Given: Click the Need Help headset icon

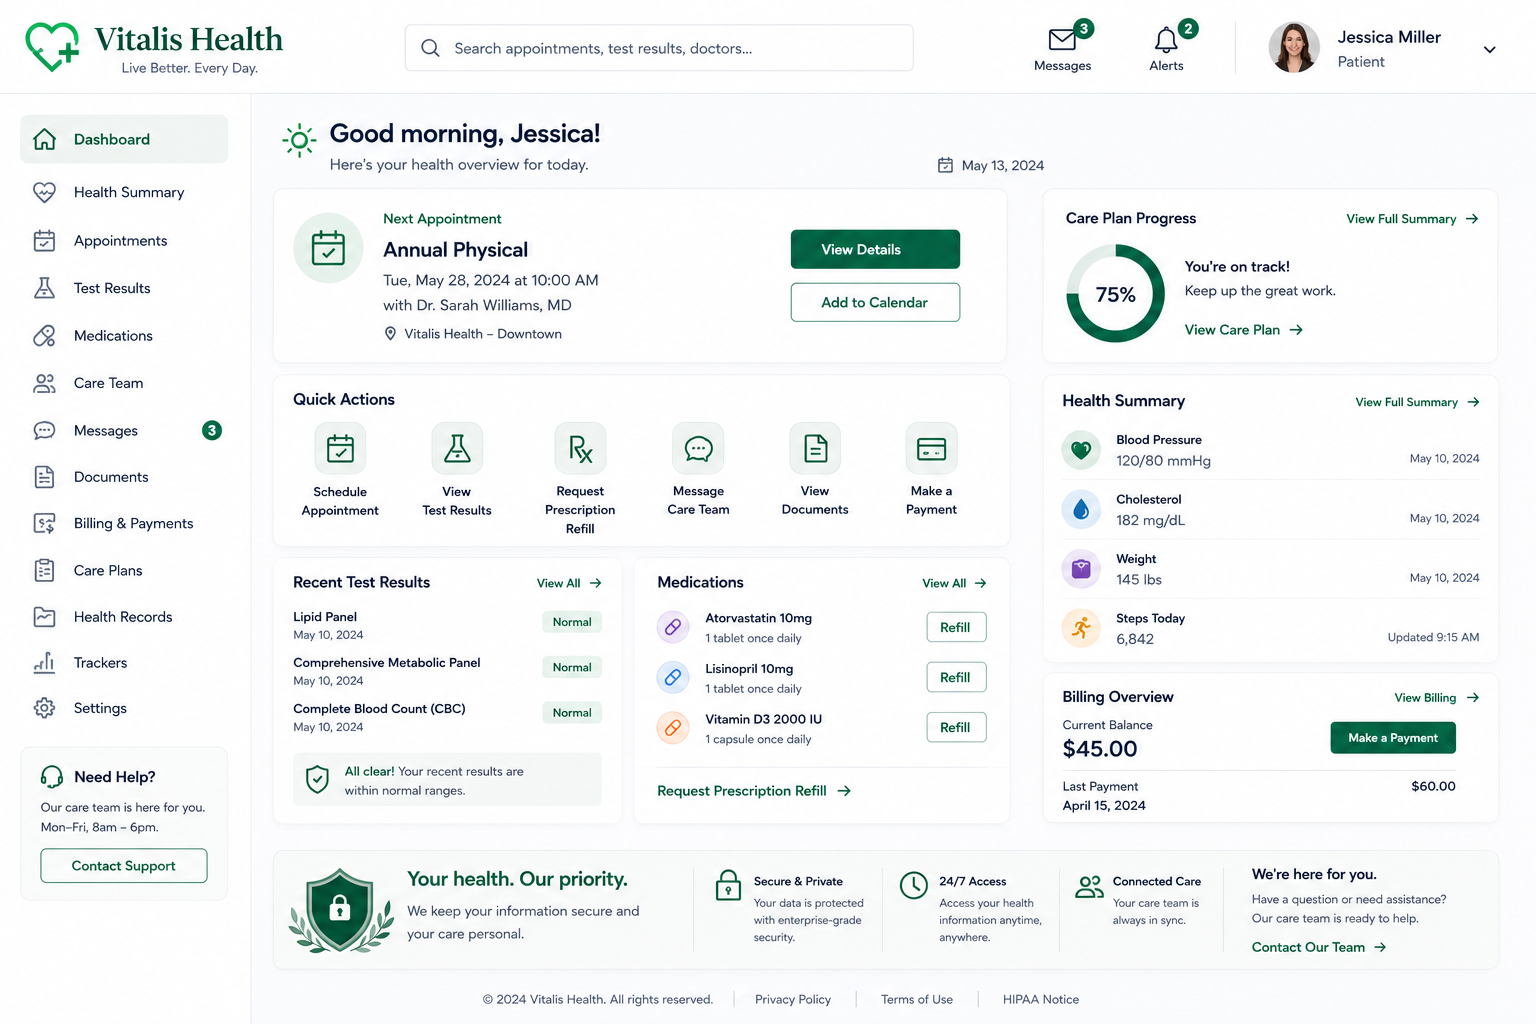Looking at the screenshot, I should point(52,777).
